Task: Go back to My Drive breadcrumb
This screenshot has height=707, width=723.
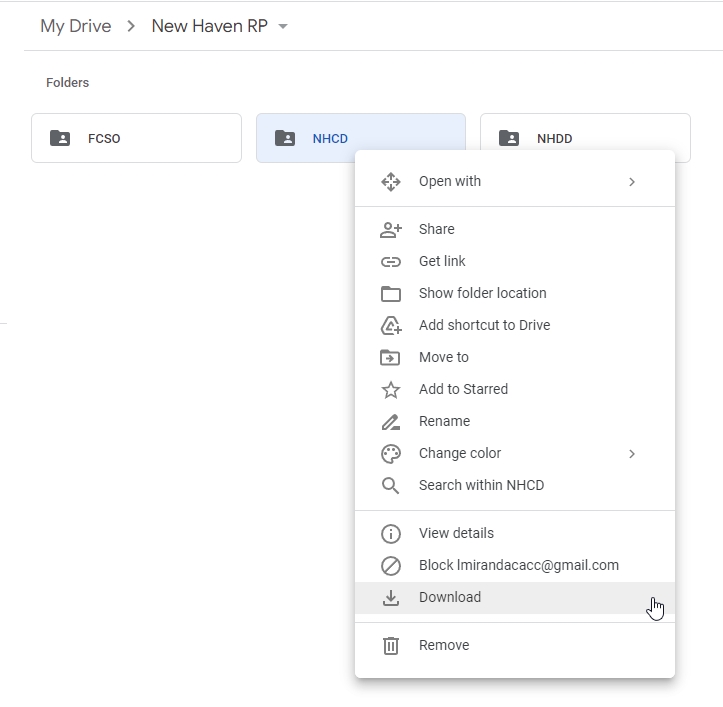Action: 75,26
